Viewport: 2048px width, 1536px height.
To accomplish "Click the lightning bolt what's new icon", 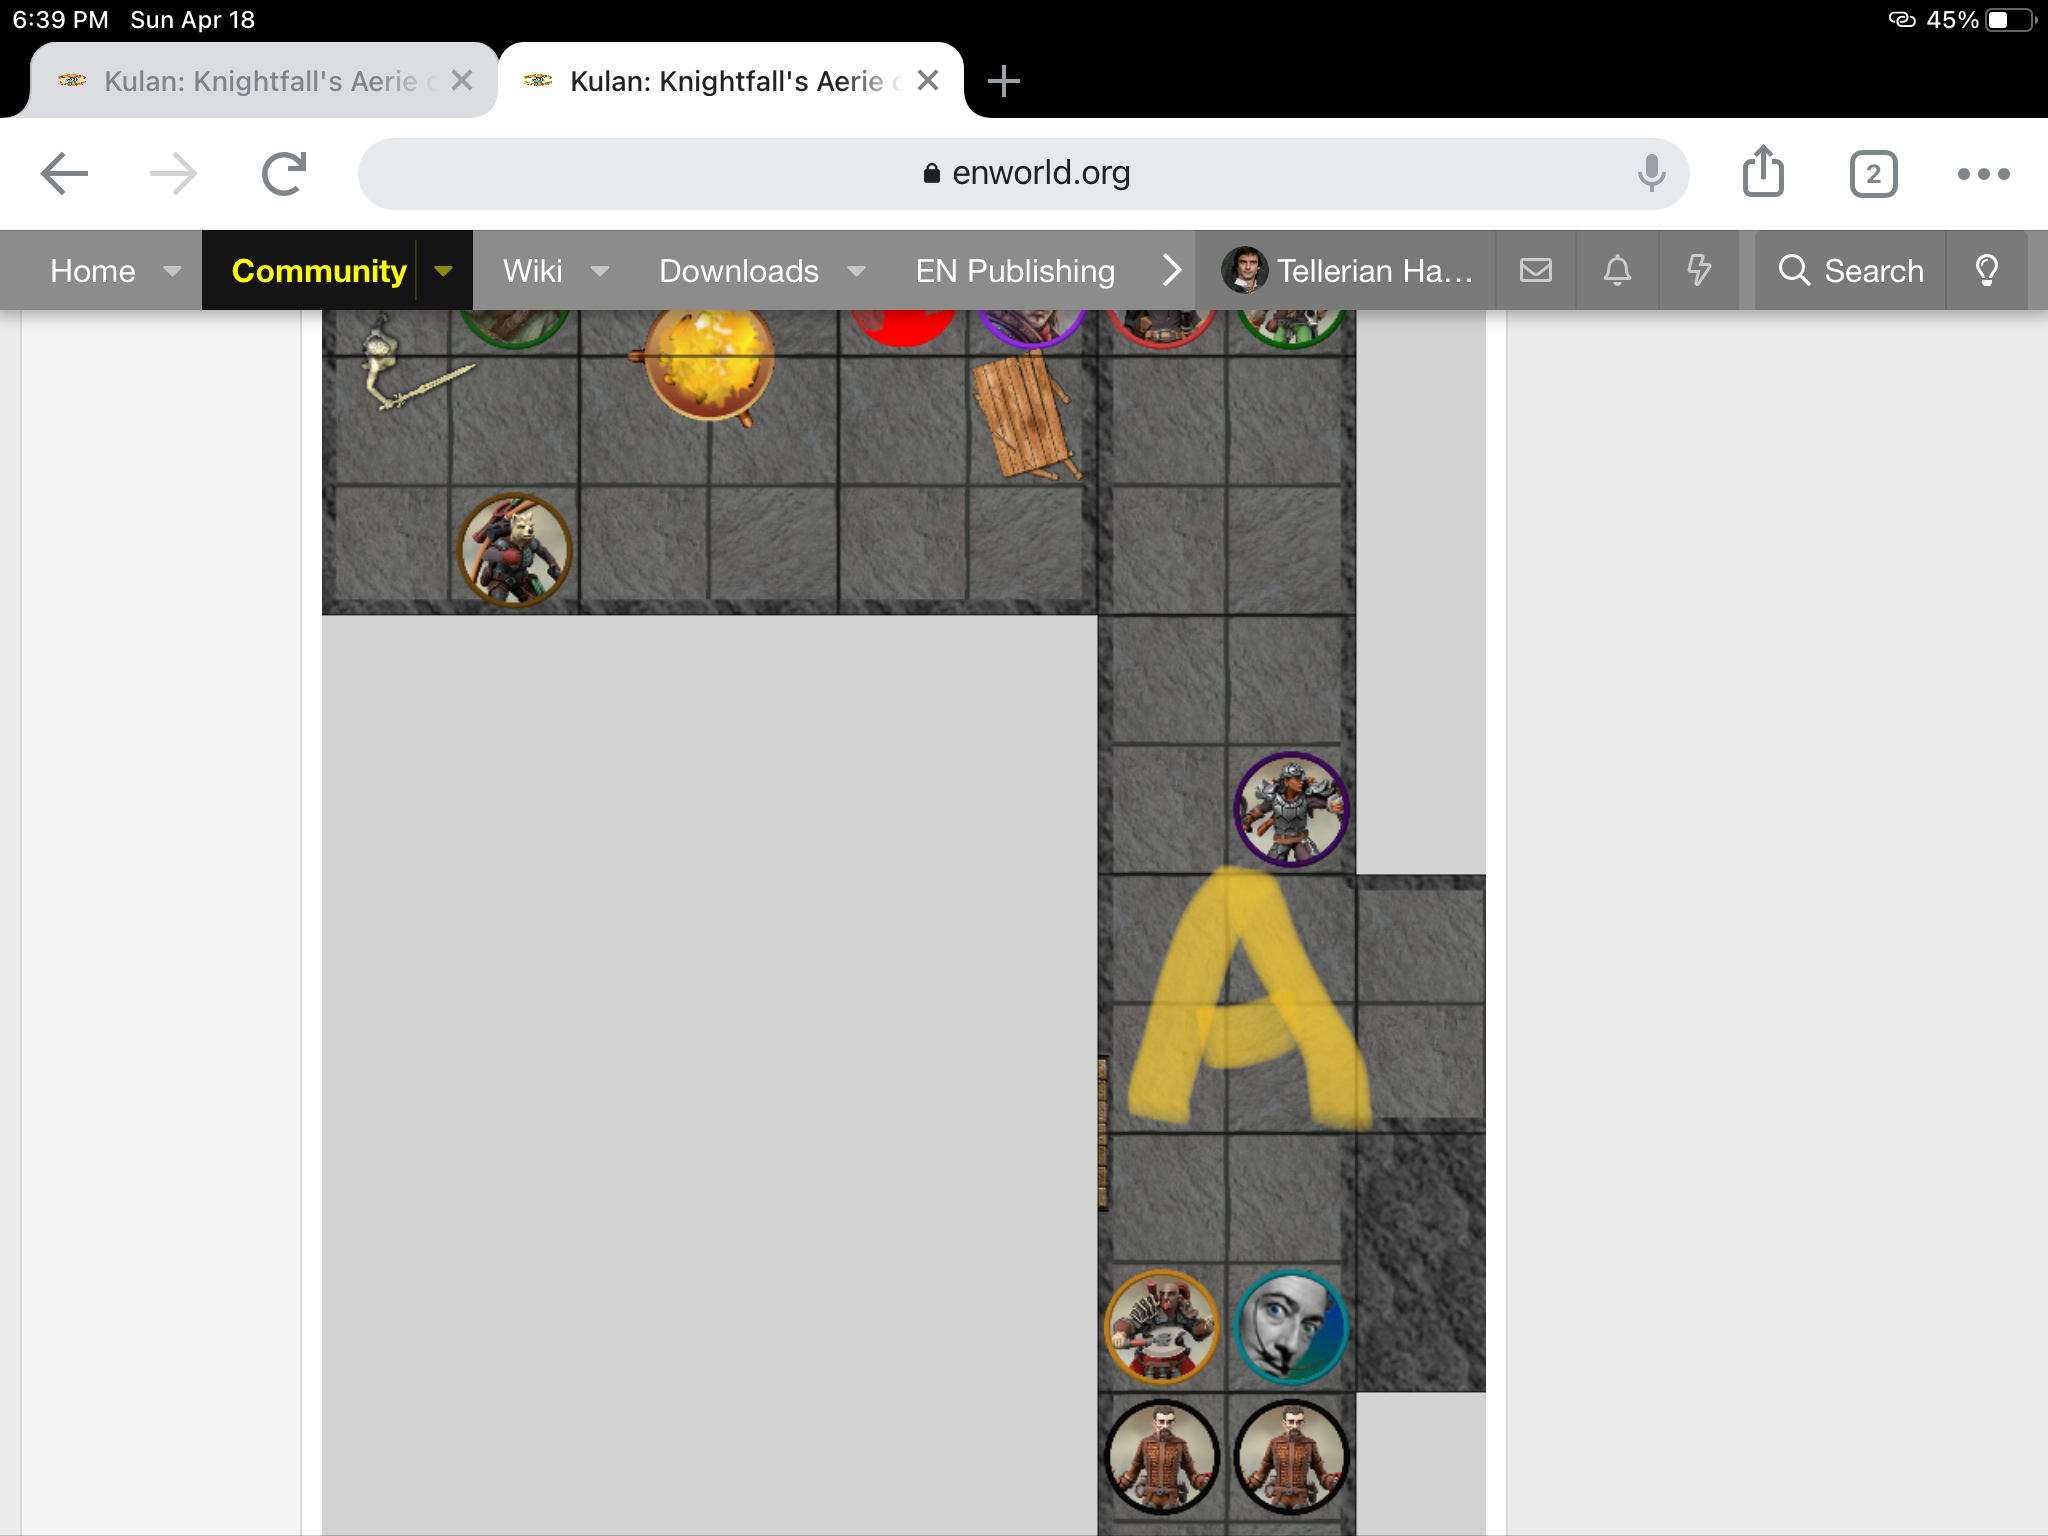I will click(x=1698, y=270).
